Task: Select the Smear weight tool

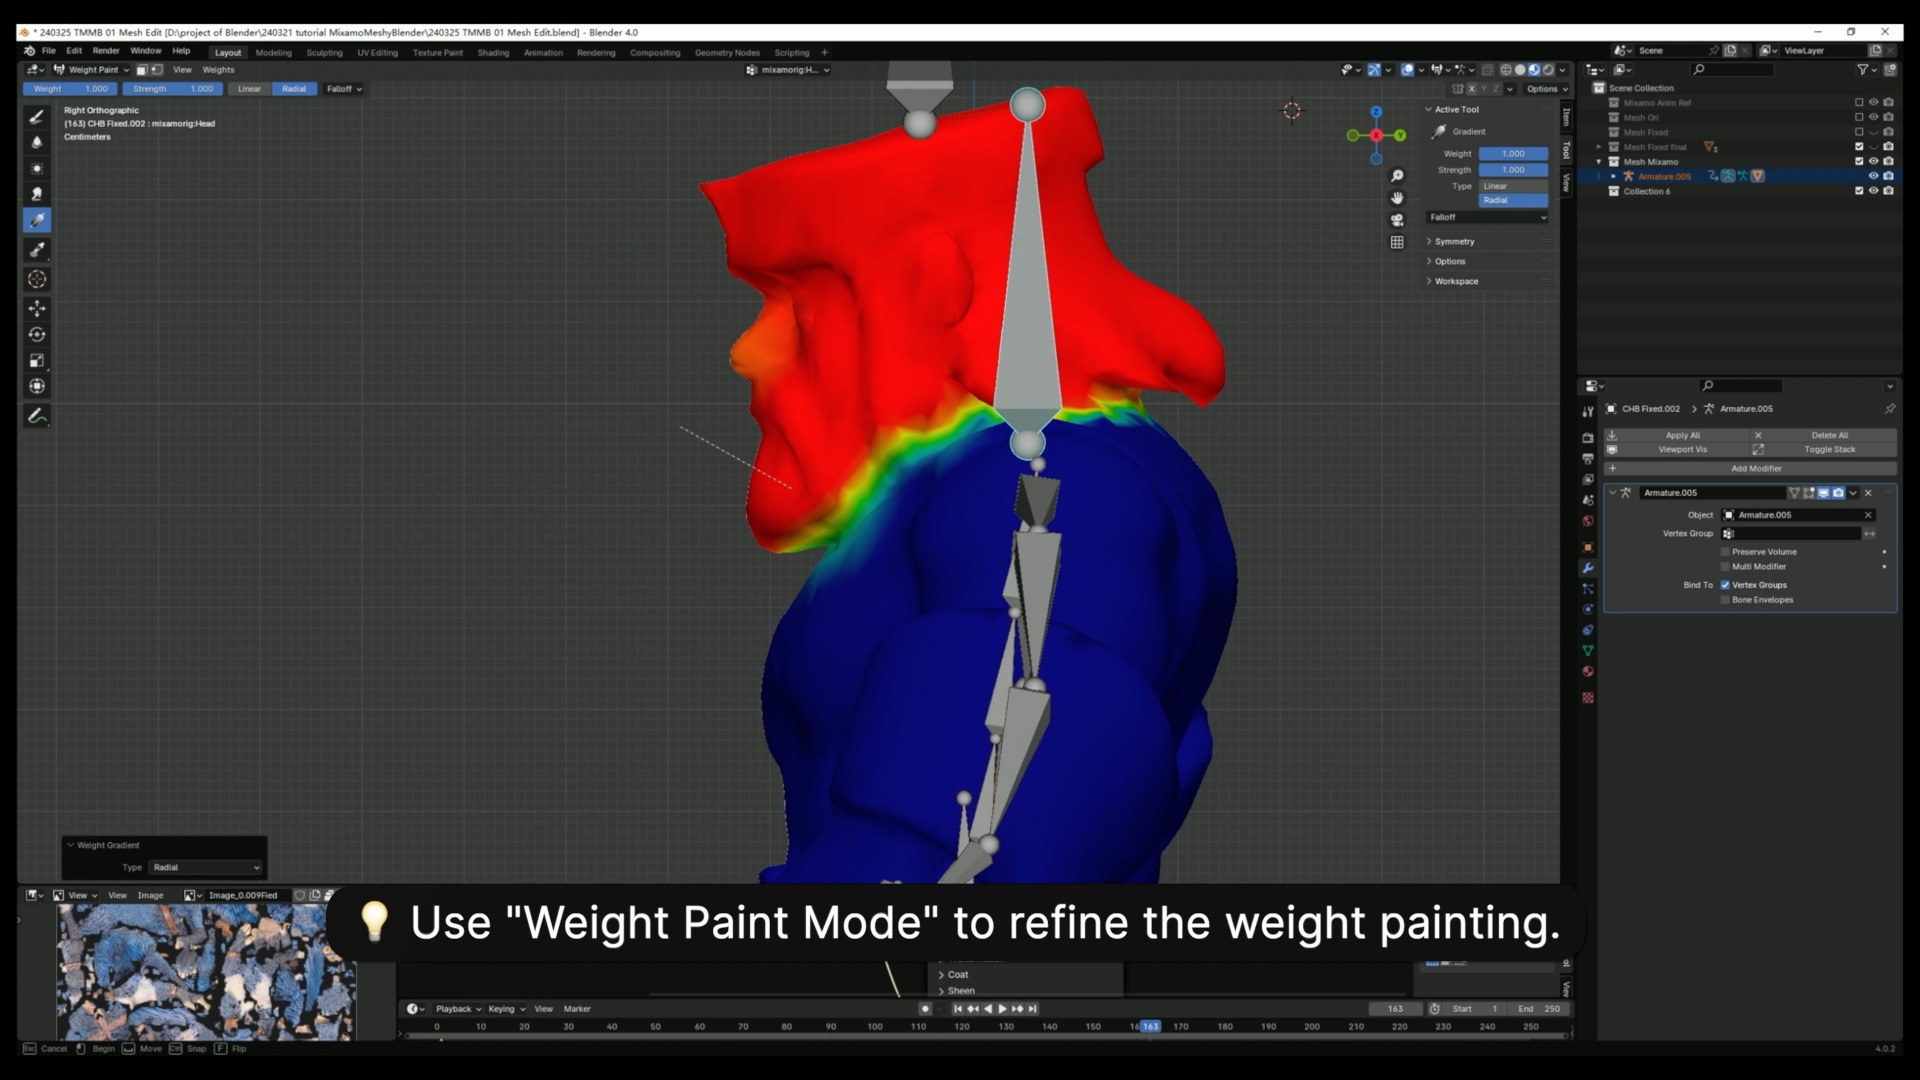Action: [37, 194]
